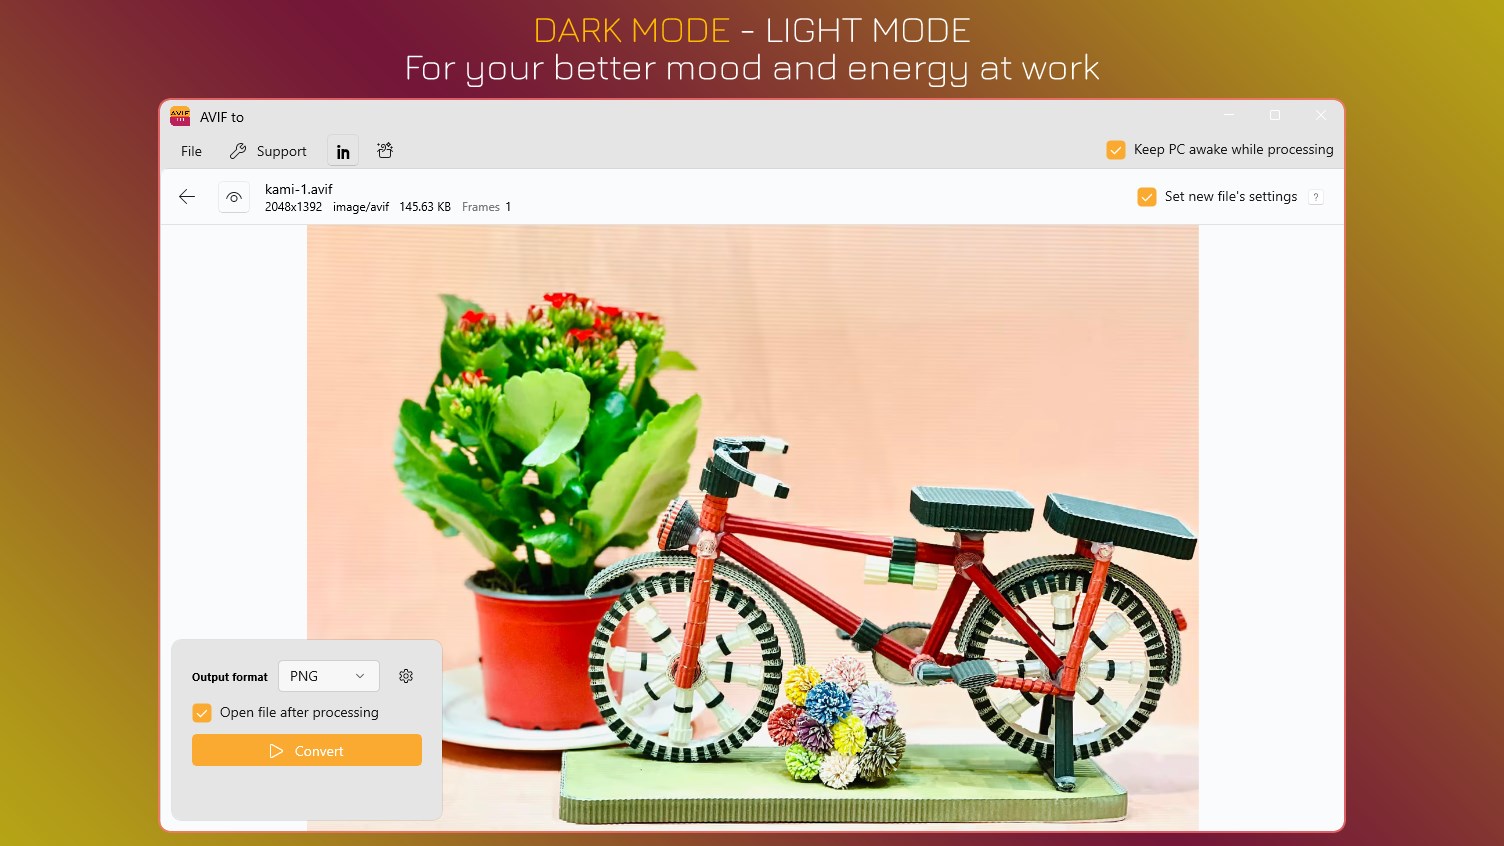Click the Output format dropdown chevron

(360, 676)
